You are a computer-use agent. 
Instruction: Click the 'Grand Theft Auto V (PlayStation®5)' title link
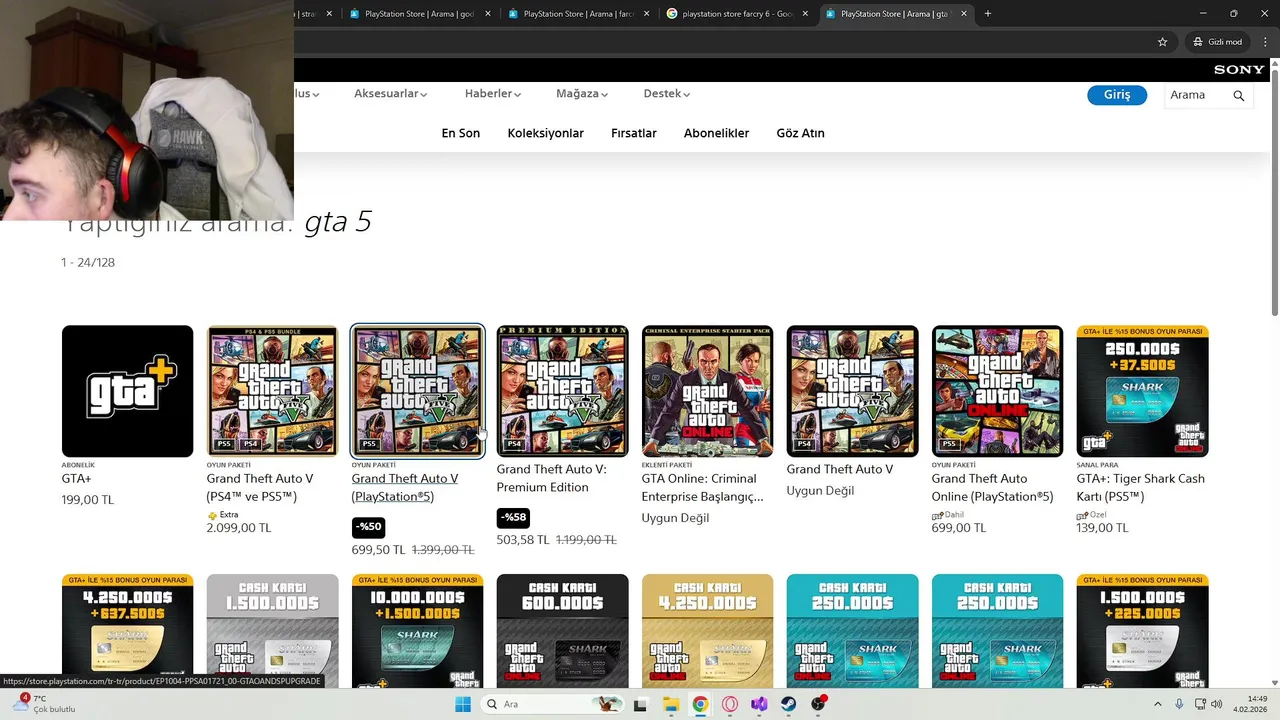(405, 487)
